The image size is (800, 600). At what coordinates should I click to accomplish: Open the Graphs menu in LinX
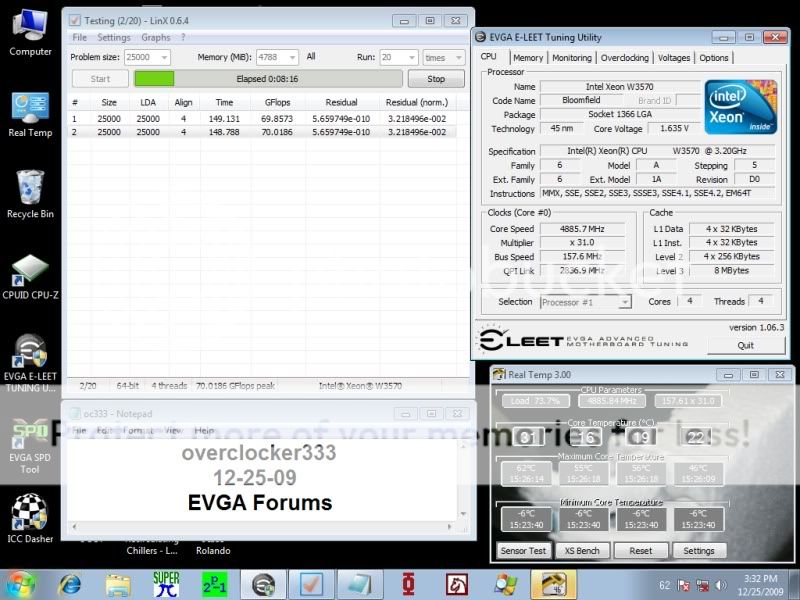(155, 38)
